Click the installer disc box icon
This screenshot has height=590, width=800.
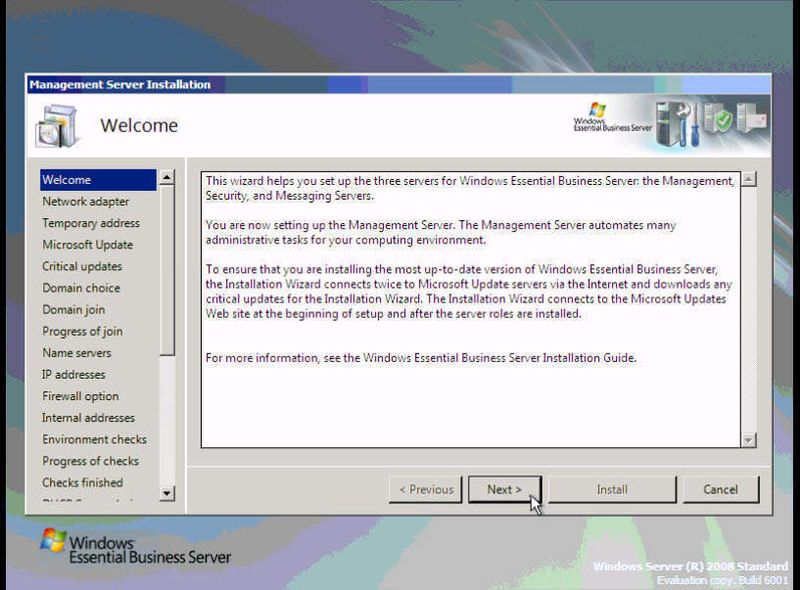click(x=57, y=126)
